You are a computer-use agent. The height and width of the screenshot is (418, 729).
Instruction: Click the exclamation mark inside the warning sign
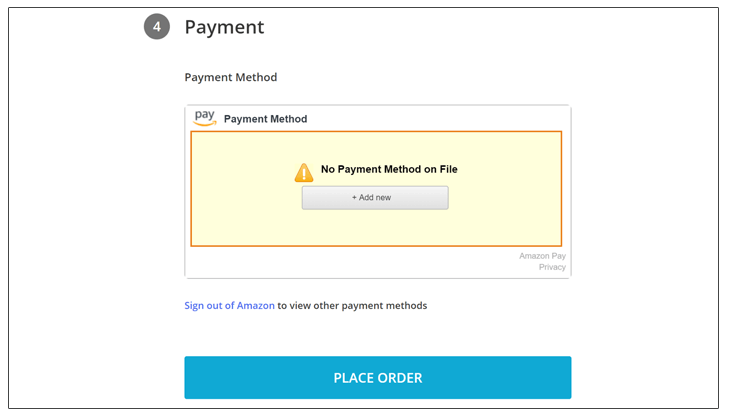pos(304,174)
